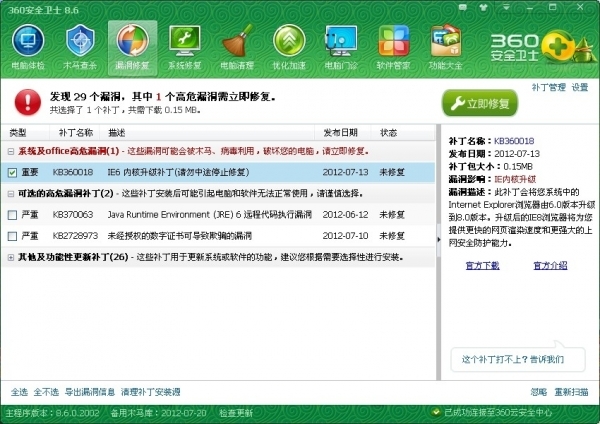Screen dimensions: 600x424
Task: Select the 系统修复 system repair icon
Action: point(184,47)
